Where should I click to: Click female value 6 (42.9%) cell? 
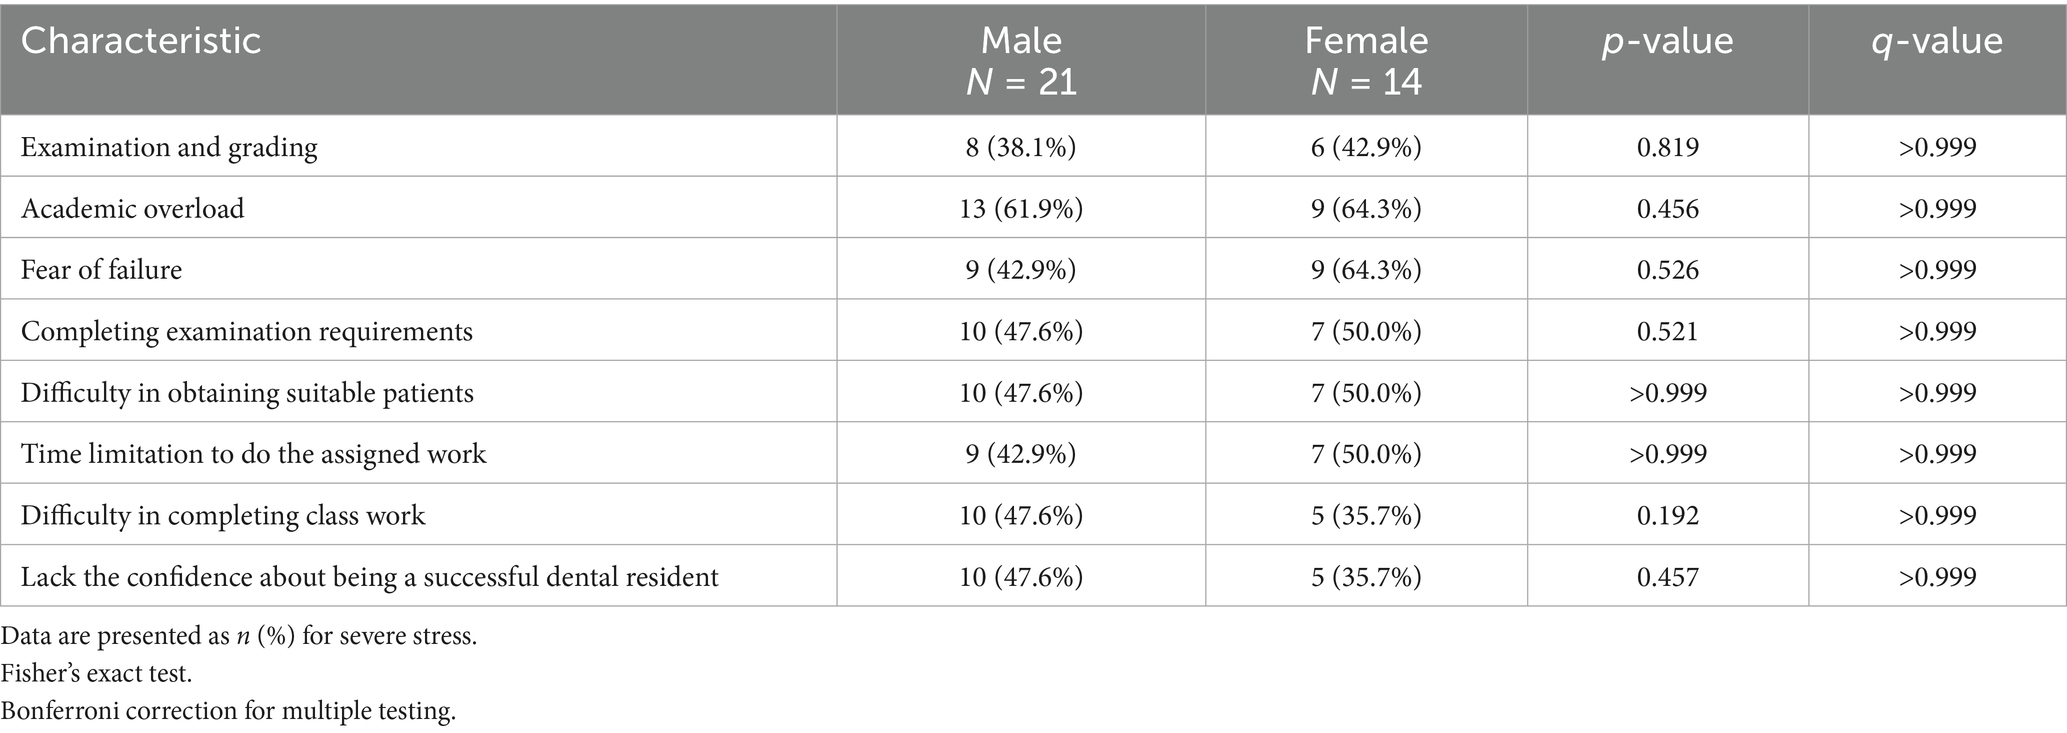[1366, 148]
